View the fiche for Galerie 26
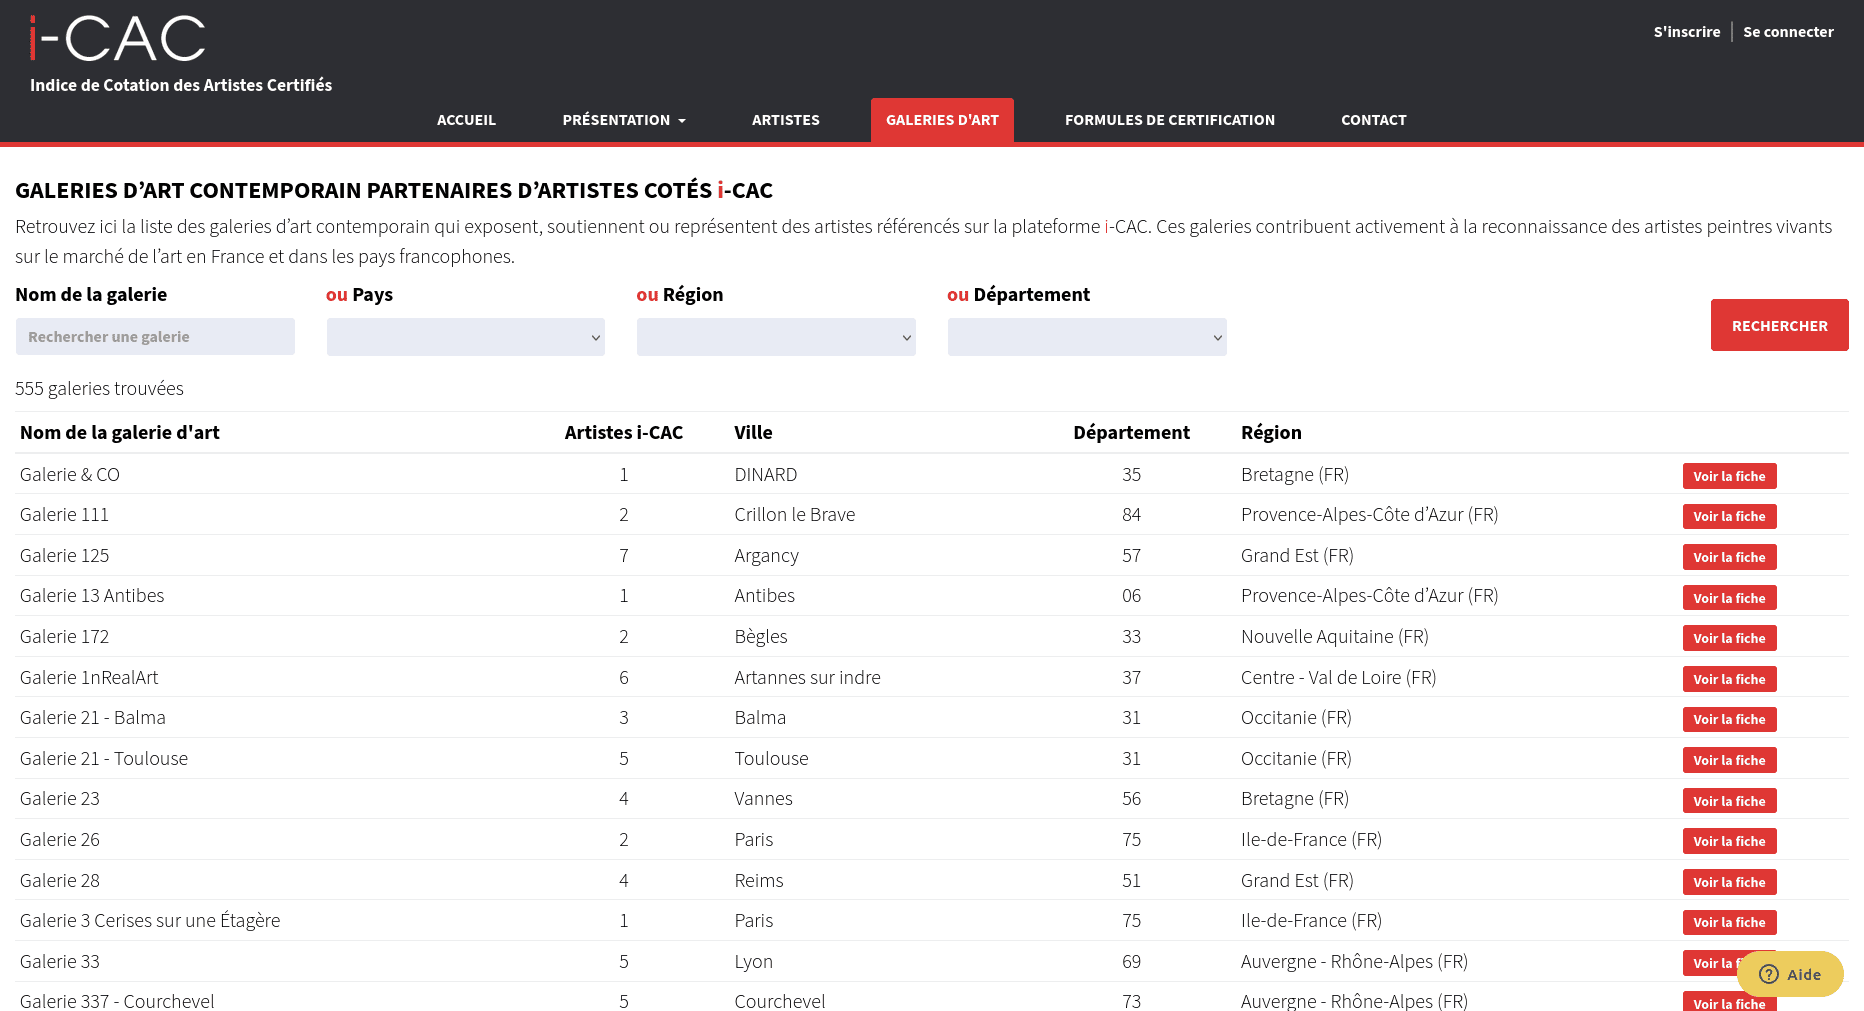This screenshot has height=1011, width=1864. click(1729, 841)
